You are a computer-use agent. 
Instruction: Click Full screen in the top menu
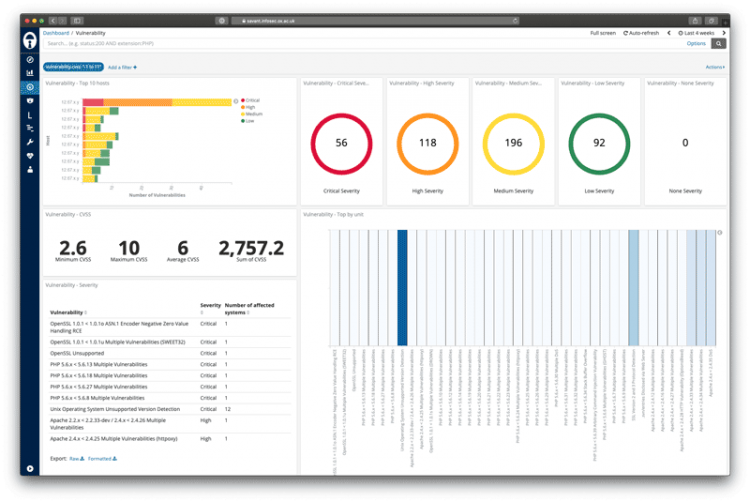603,33
